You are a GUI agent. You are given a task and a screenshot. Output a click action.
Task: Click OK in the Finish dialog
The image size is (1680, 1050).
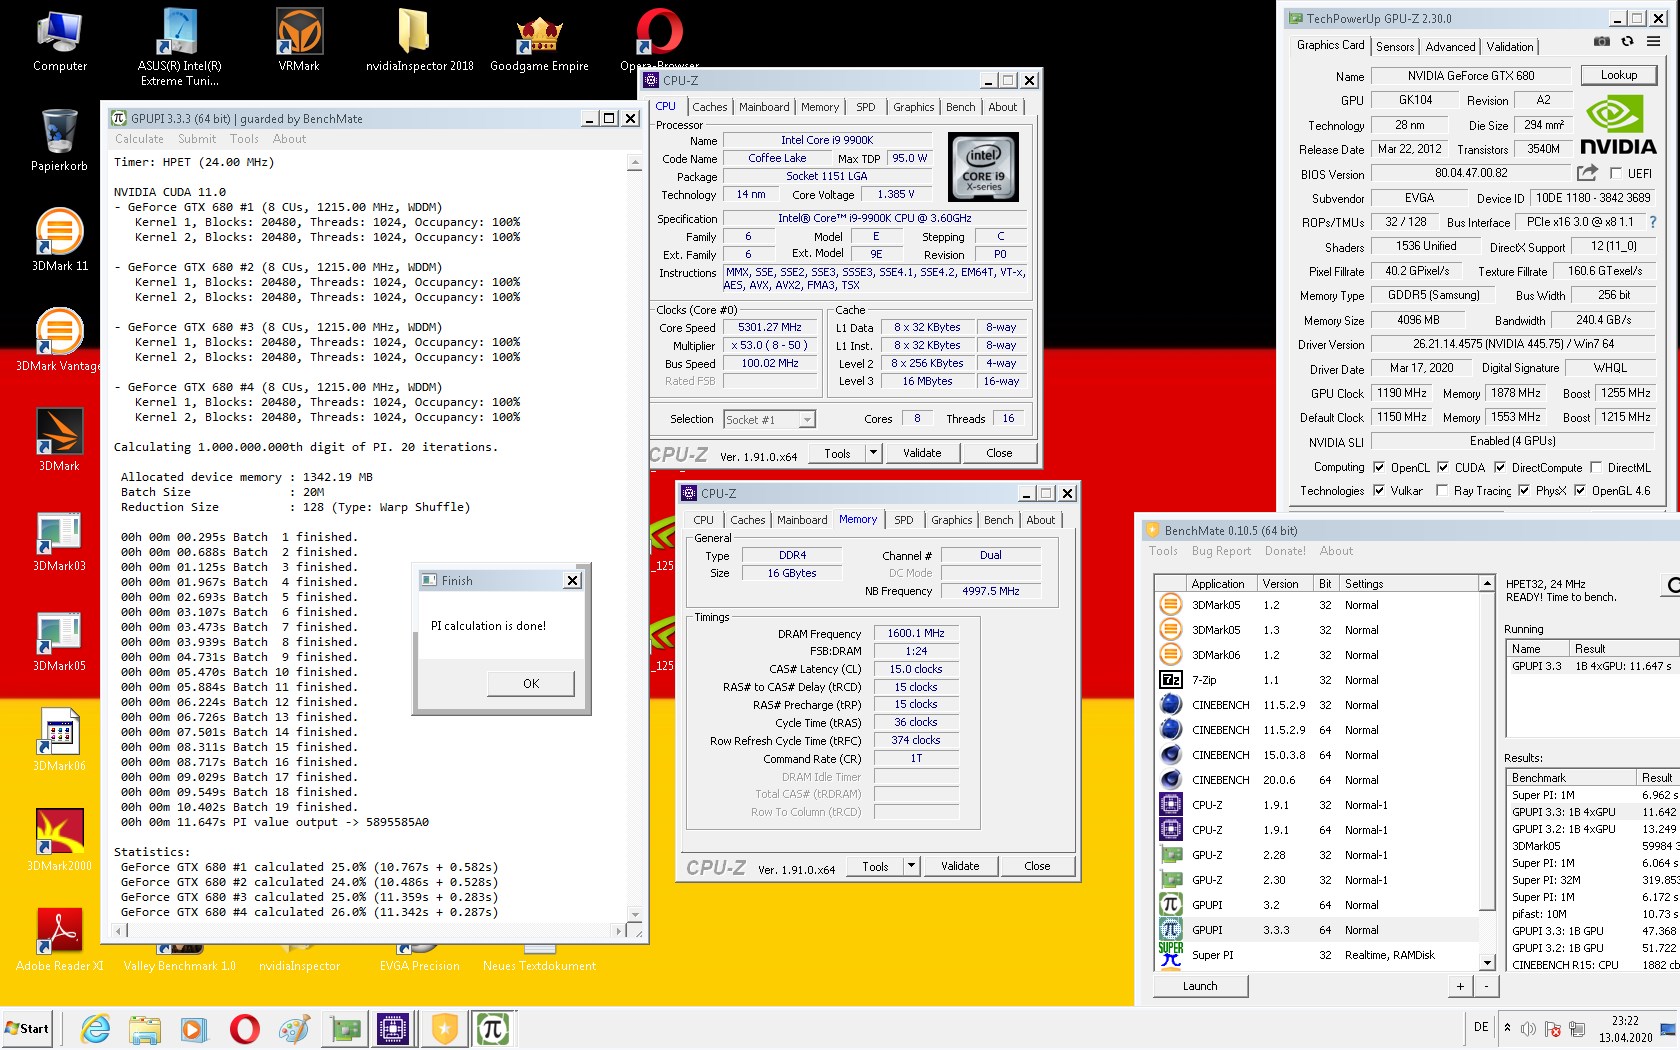click(x=531, y=684)
